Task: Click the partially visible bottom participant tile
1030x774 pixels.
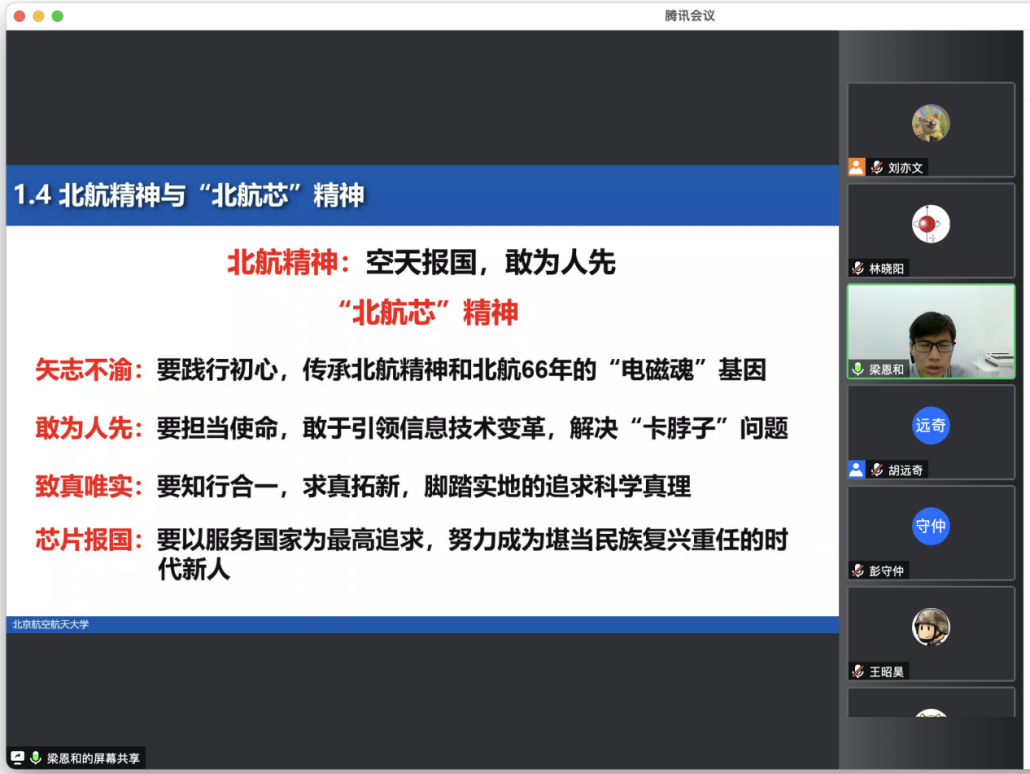Action: (x=931, y=703)
